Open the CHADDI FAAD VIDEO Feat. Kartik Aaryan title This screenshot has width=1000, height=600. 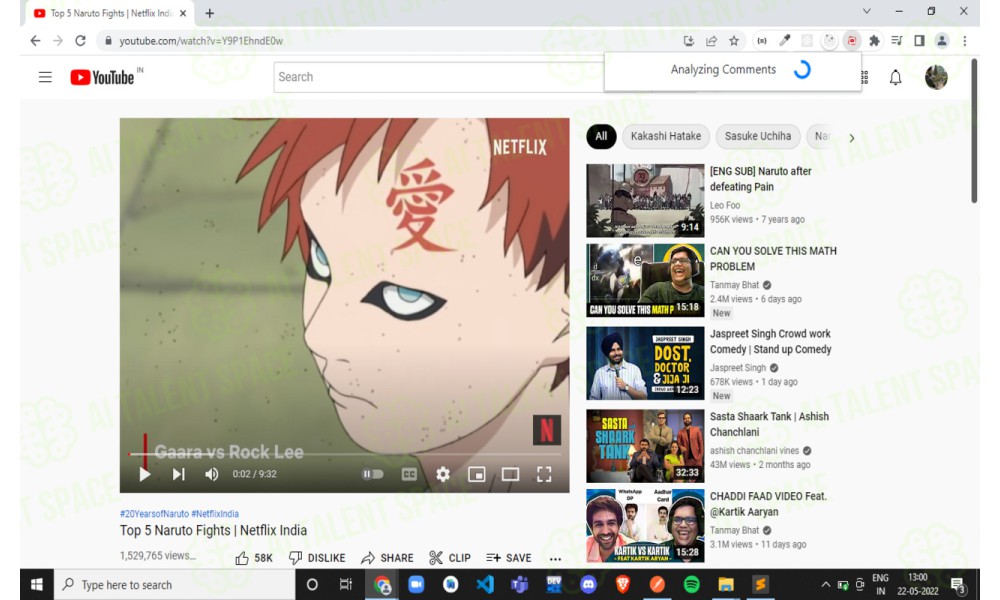pyautogui.click(x=768, y=504)
